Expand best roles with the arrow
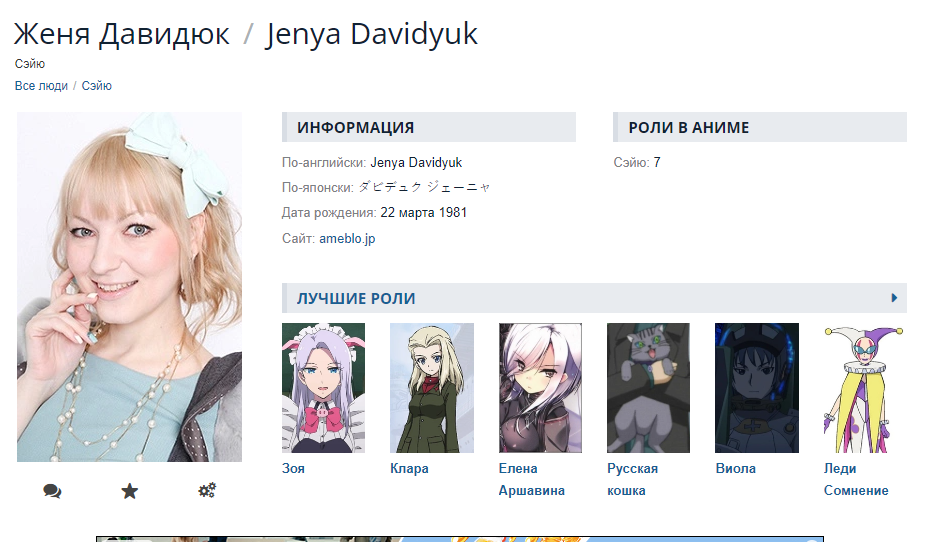Image resolution: width=931 pixels, height=542 pixels. pos(894,298)
